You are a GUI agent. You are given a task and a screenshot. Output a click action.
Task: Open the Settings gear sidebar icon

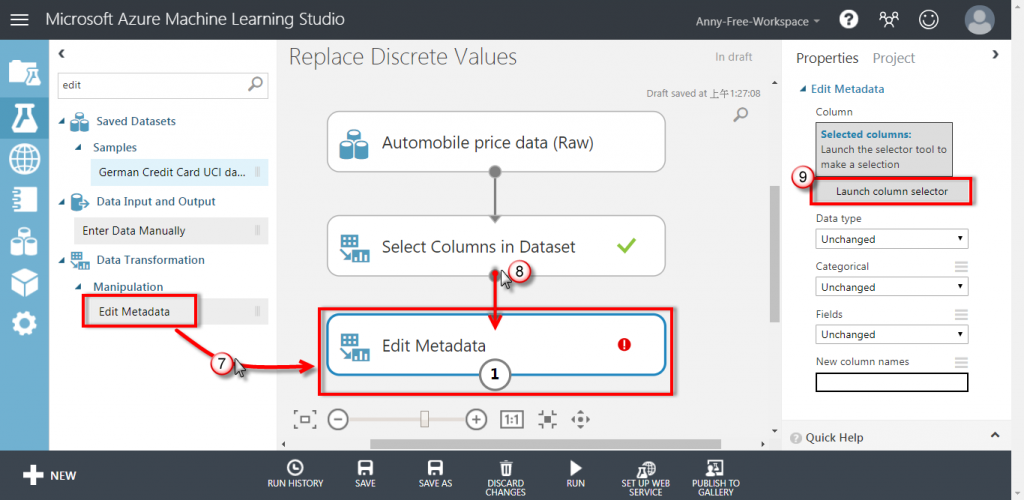[24, 323]
